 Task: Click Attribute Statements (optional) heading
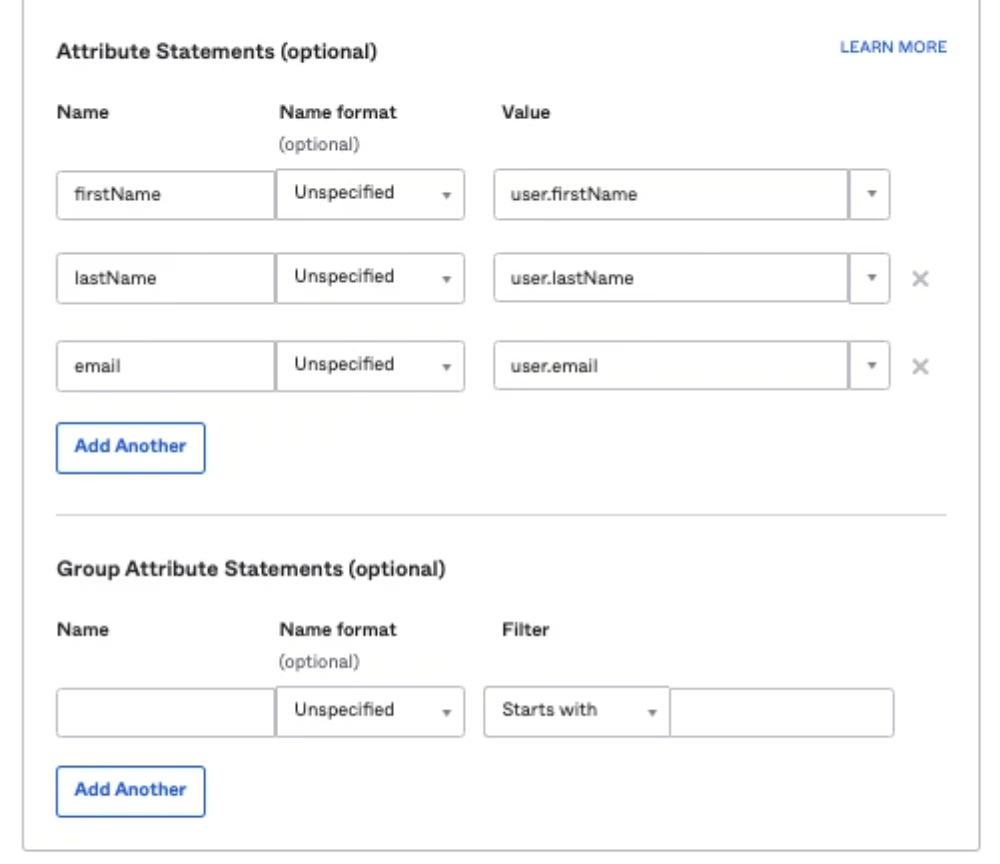click(x=217, y=52)
